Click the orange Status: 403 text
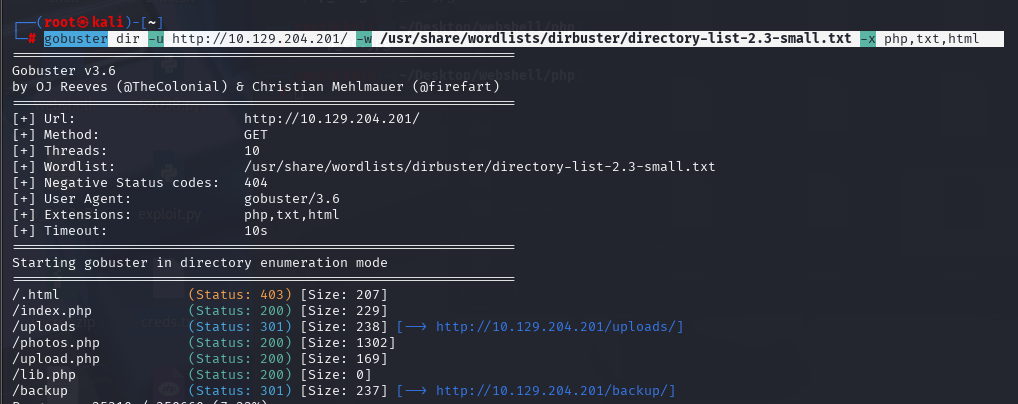Image resolution: width=1018 pixels, height=404 pixels. tap(240, 294)
